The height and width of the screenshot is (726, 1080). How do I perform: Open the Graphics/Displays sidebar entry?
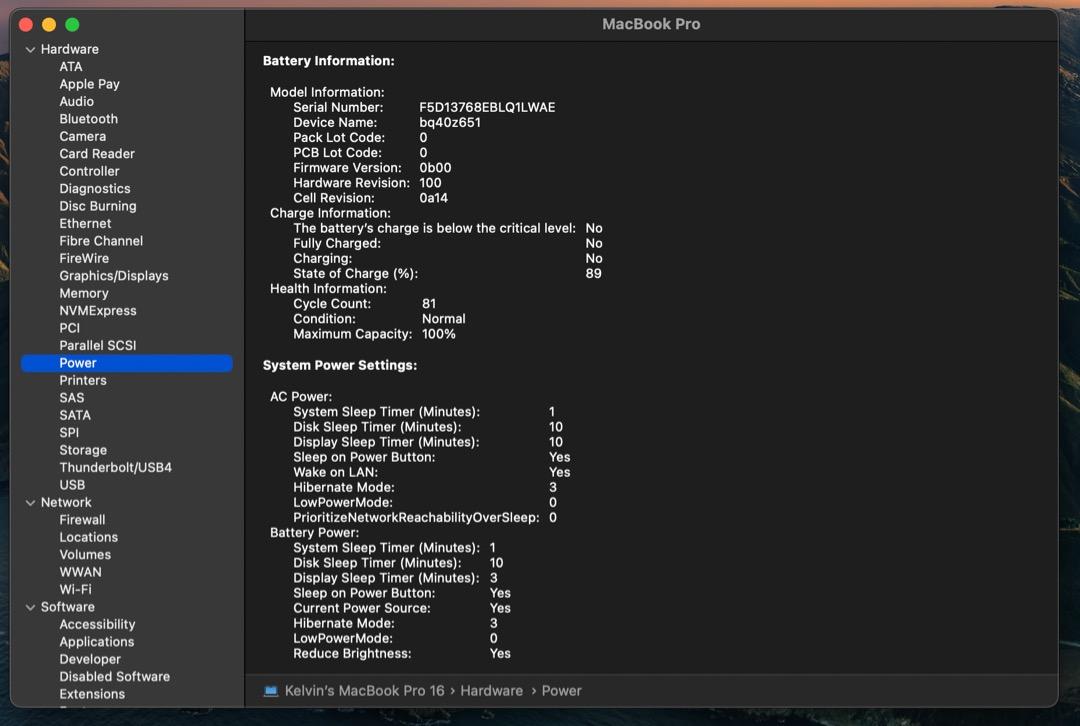(113, 276)
